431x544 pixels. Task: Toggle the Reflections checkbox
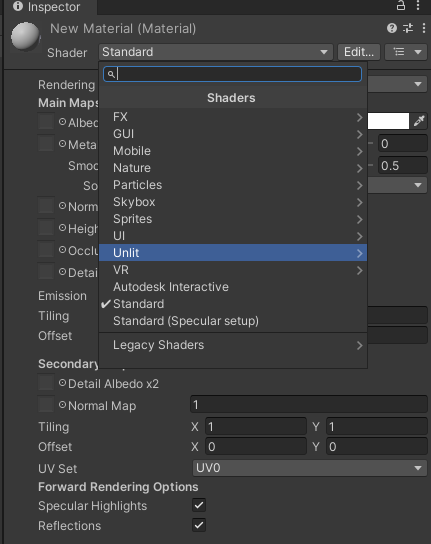click(x=199, y=525)
